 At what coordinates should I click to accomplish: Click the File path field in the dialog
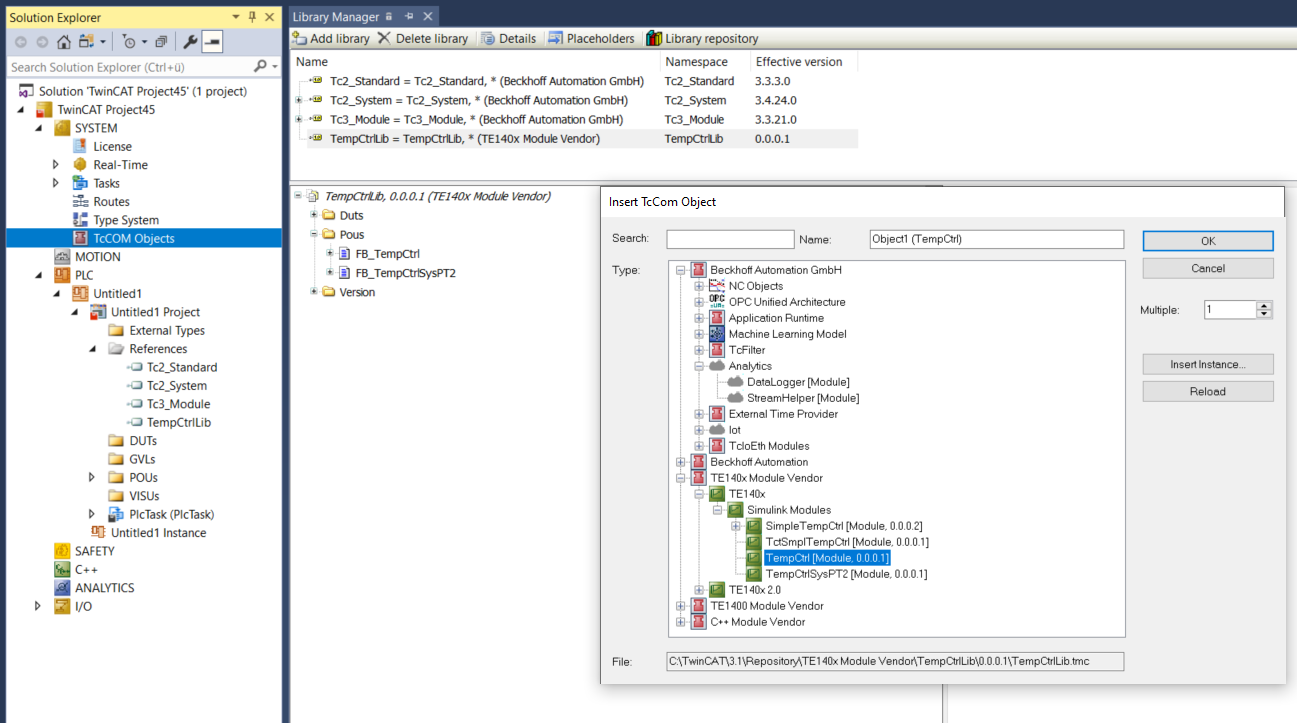pos(895,661)
